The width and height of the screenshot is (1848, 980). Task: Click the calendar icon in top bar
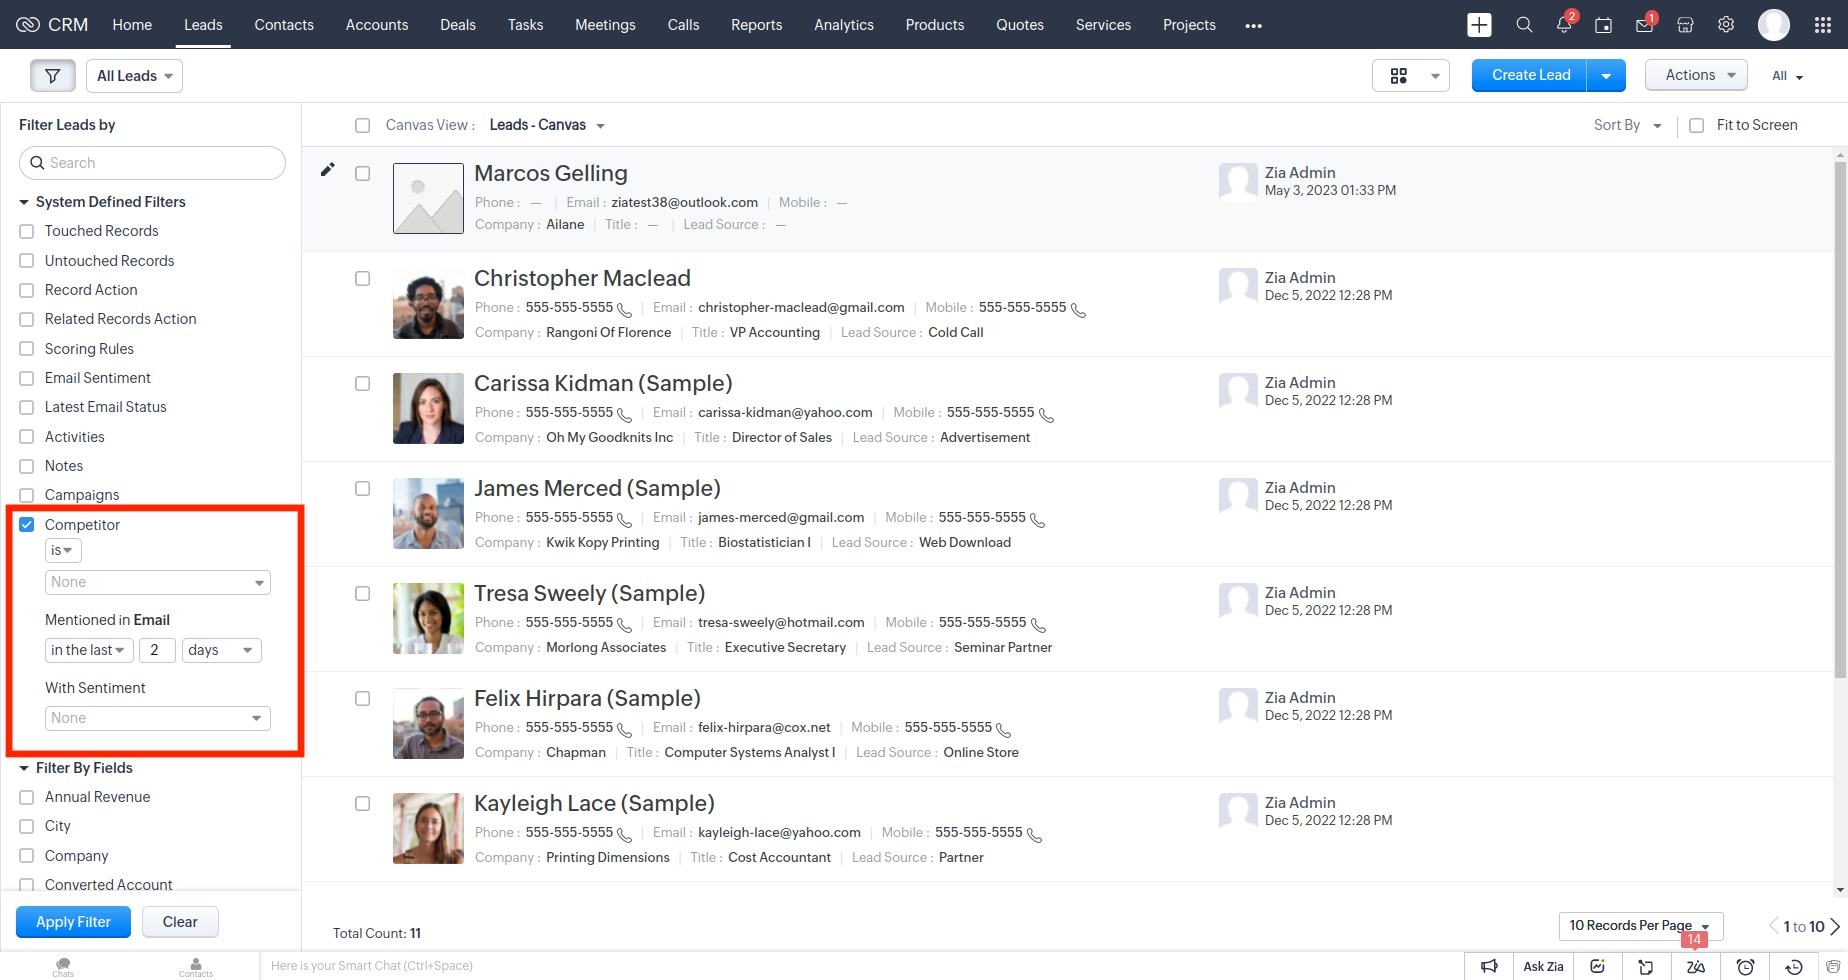(1603, 25)
